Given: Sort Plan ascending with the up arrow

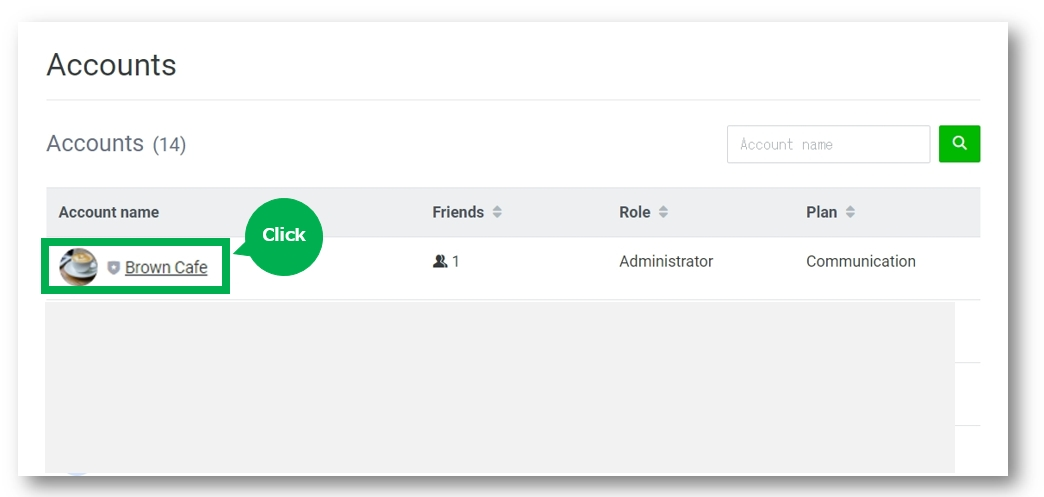Looking at the screenshot, I should tap(850, 208).
